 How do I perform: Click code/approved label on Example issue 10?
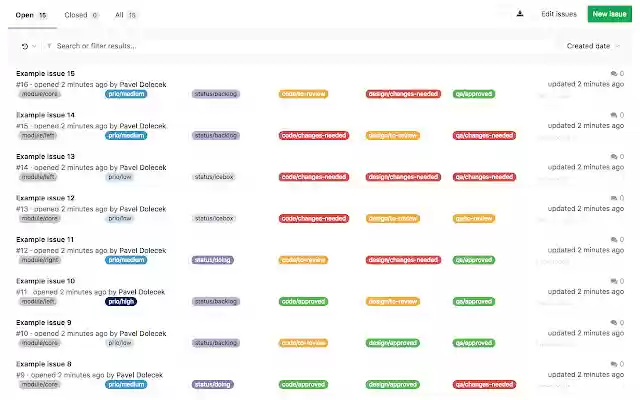click(x=303, y=302)
